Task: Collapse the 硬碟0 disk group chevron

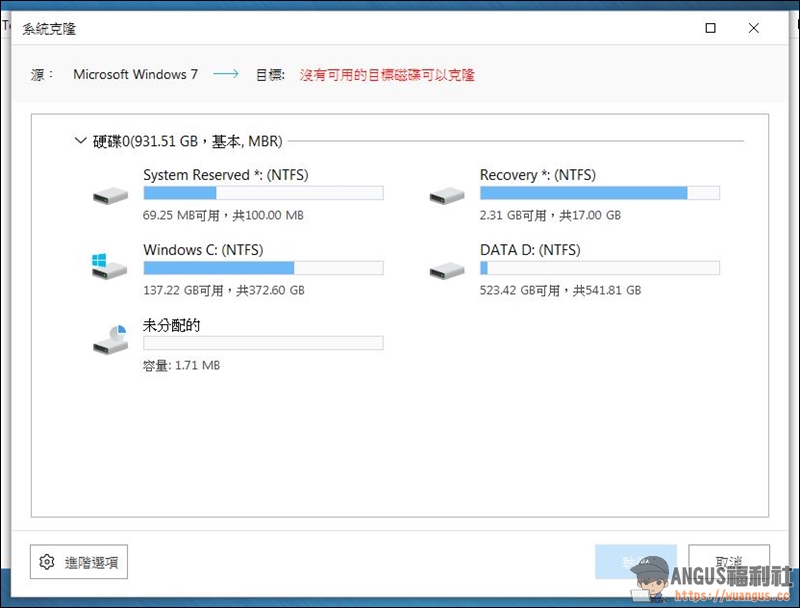Action: click(x=81, y=141)
